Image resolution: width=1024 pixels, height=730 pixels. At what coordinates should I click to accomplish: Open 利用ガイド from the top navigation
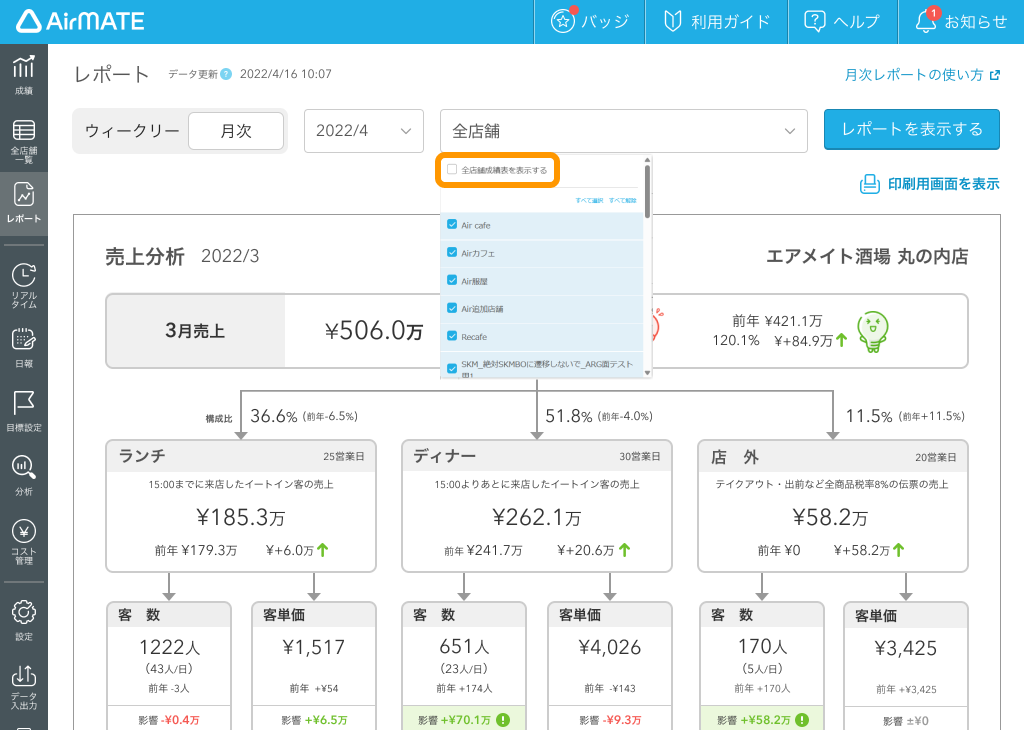pyautogui.click(x=716, y=21)
